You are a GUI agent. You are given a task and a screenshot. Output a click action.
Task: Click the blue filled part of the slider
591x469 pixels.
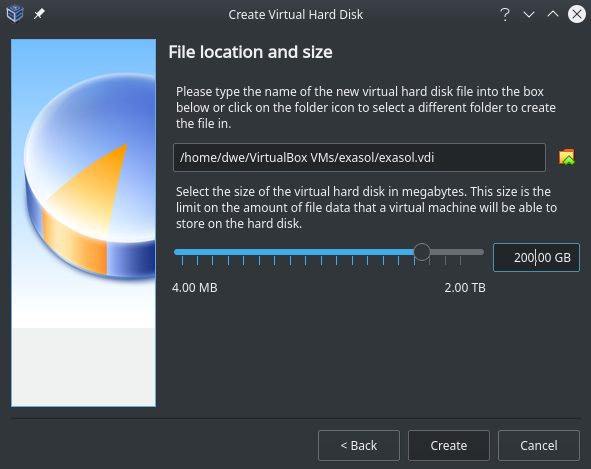point(294,252)
